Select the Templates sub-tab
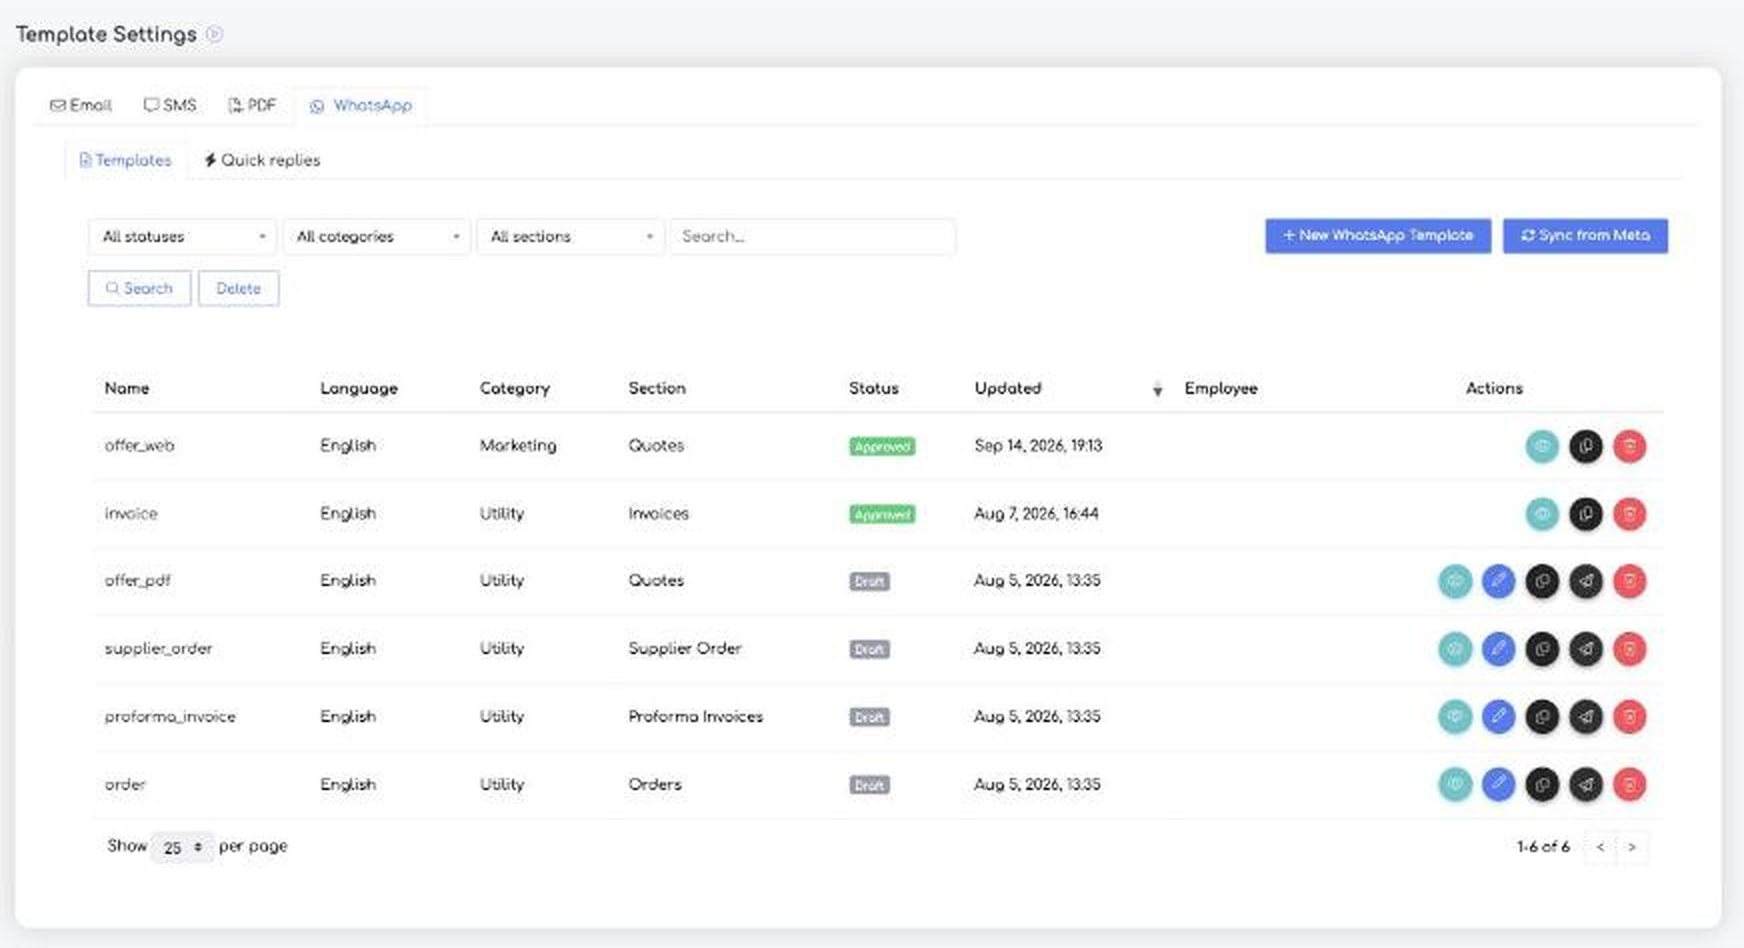The height and width of the screenshot is (948, 1744). [126, 160]
